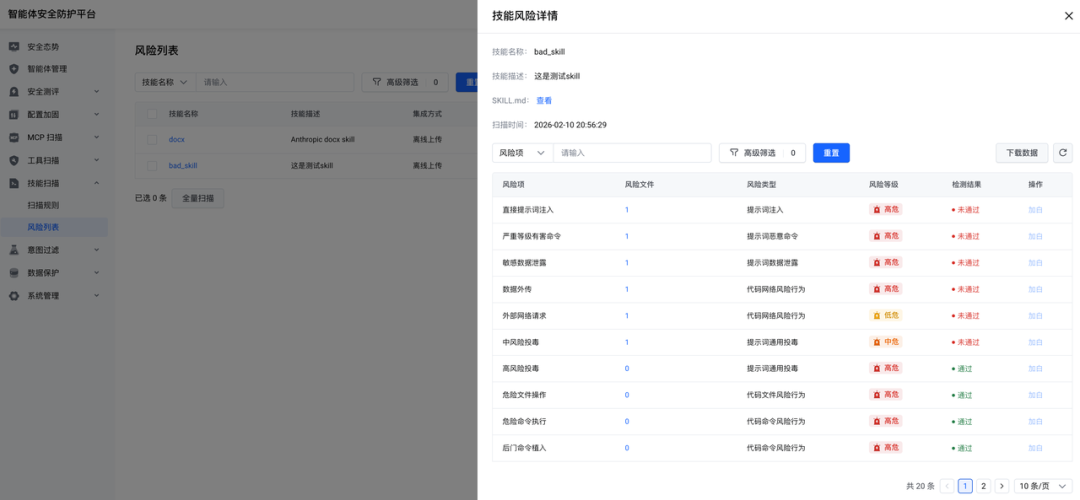Click 高级筛选 in the detail panel
The height and width of the screenshot is (500, 1080).
coord(762,153)
